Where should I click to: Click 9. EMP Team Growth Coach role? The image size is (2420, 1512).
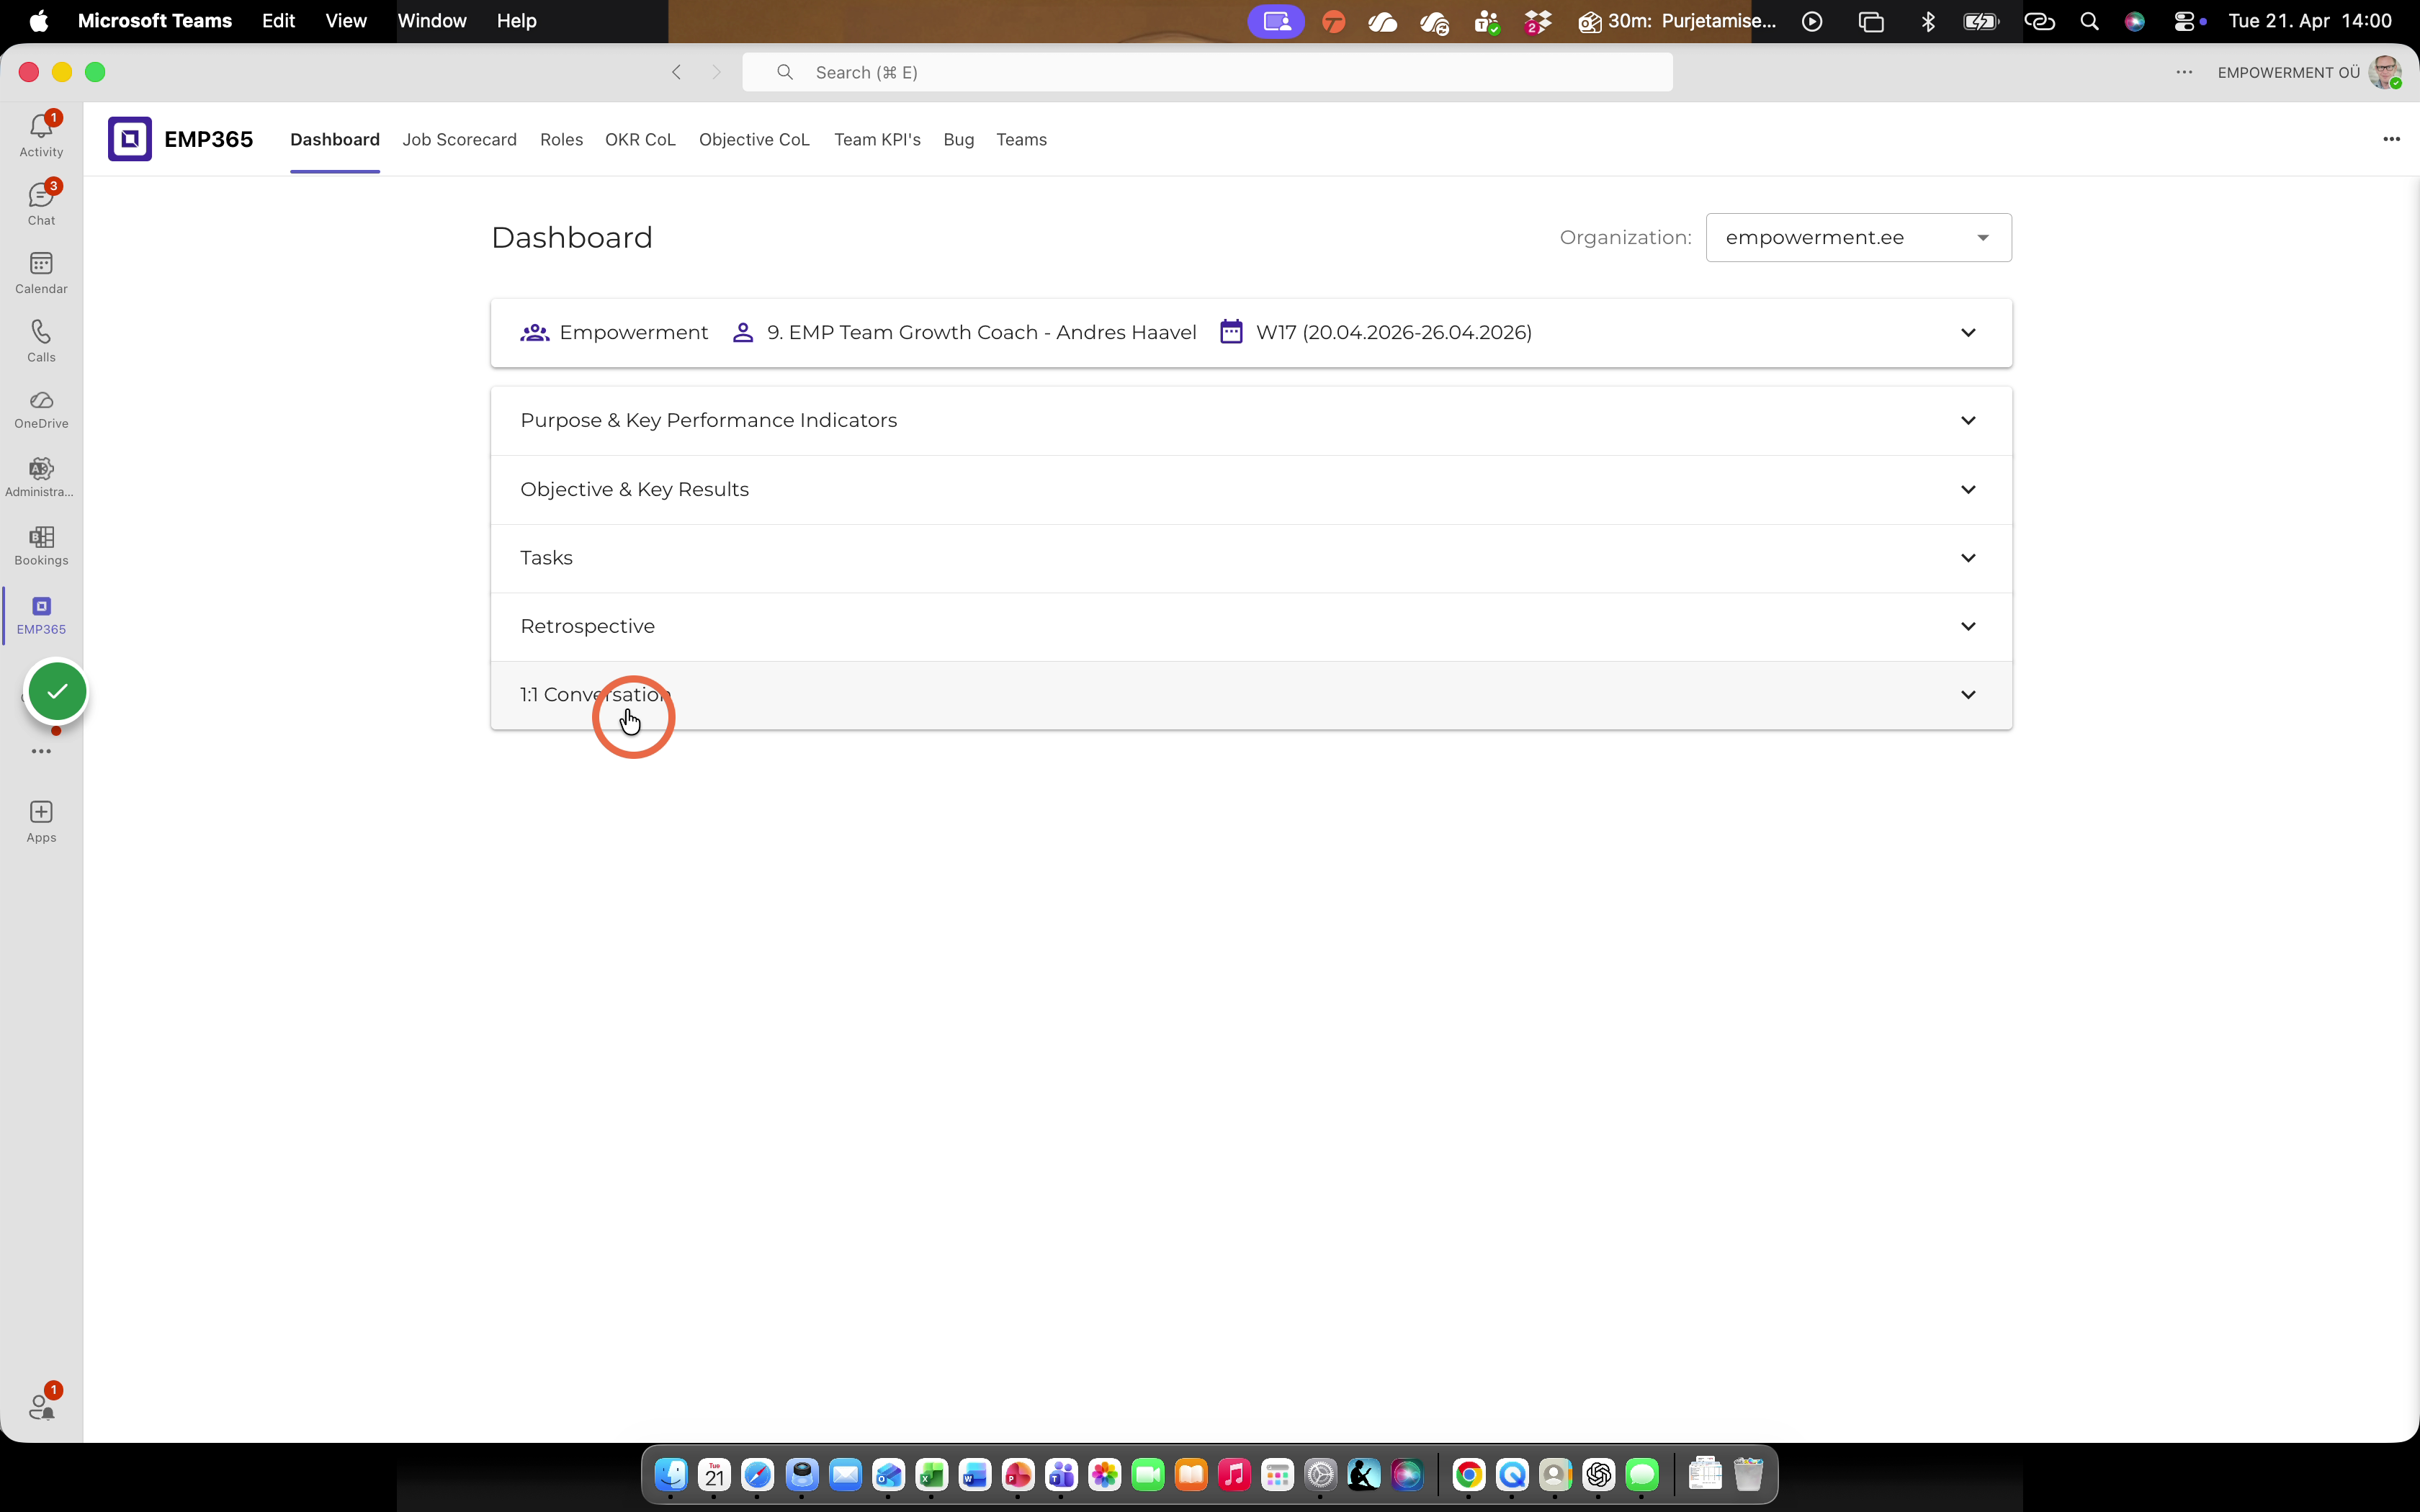point(981,332)
